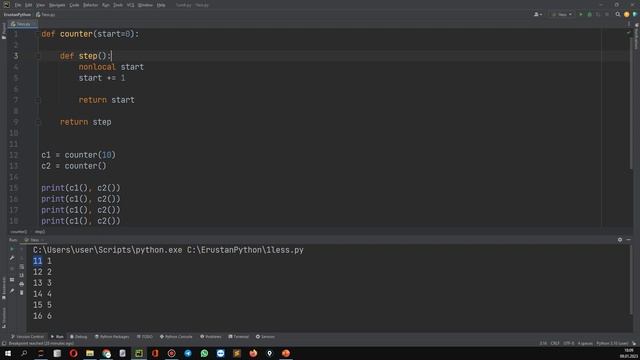Toggle soft-wrap icon in Run panel
This screenshot has width=640, height=360.
[22, 267]
